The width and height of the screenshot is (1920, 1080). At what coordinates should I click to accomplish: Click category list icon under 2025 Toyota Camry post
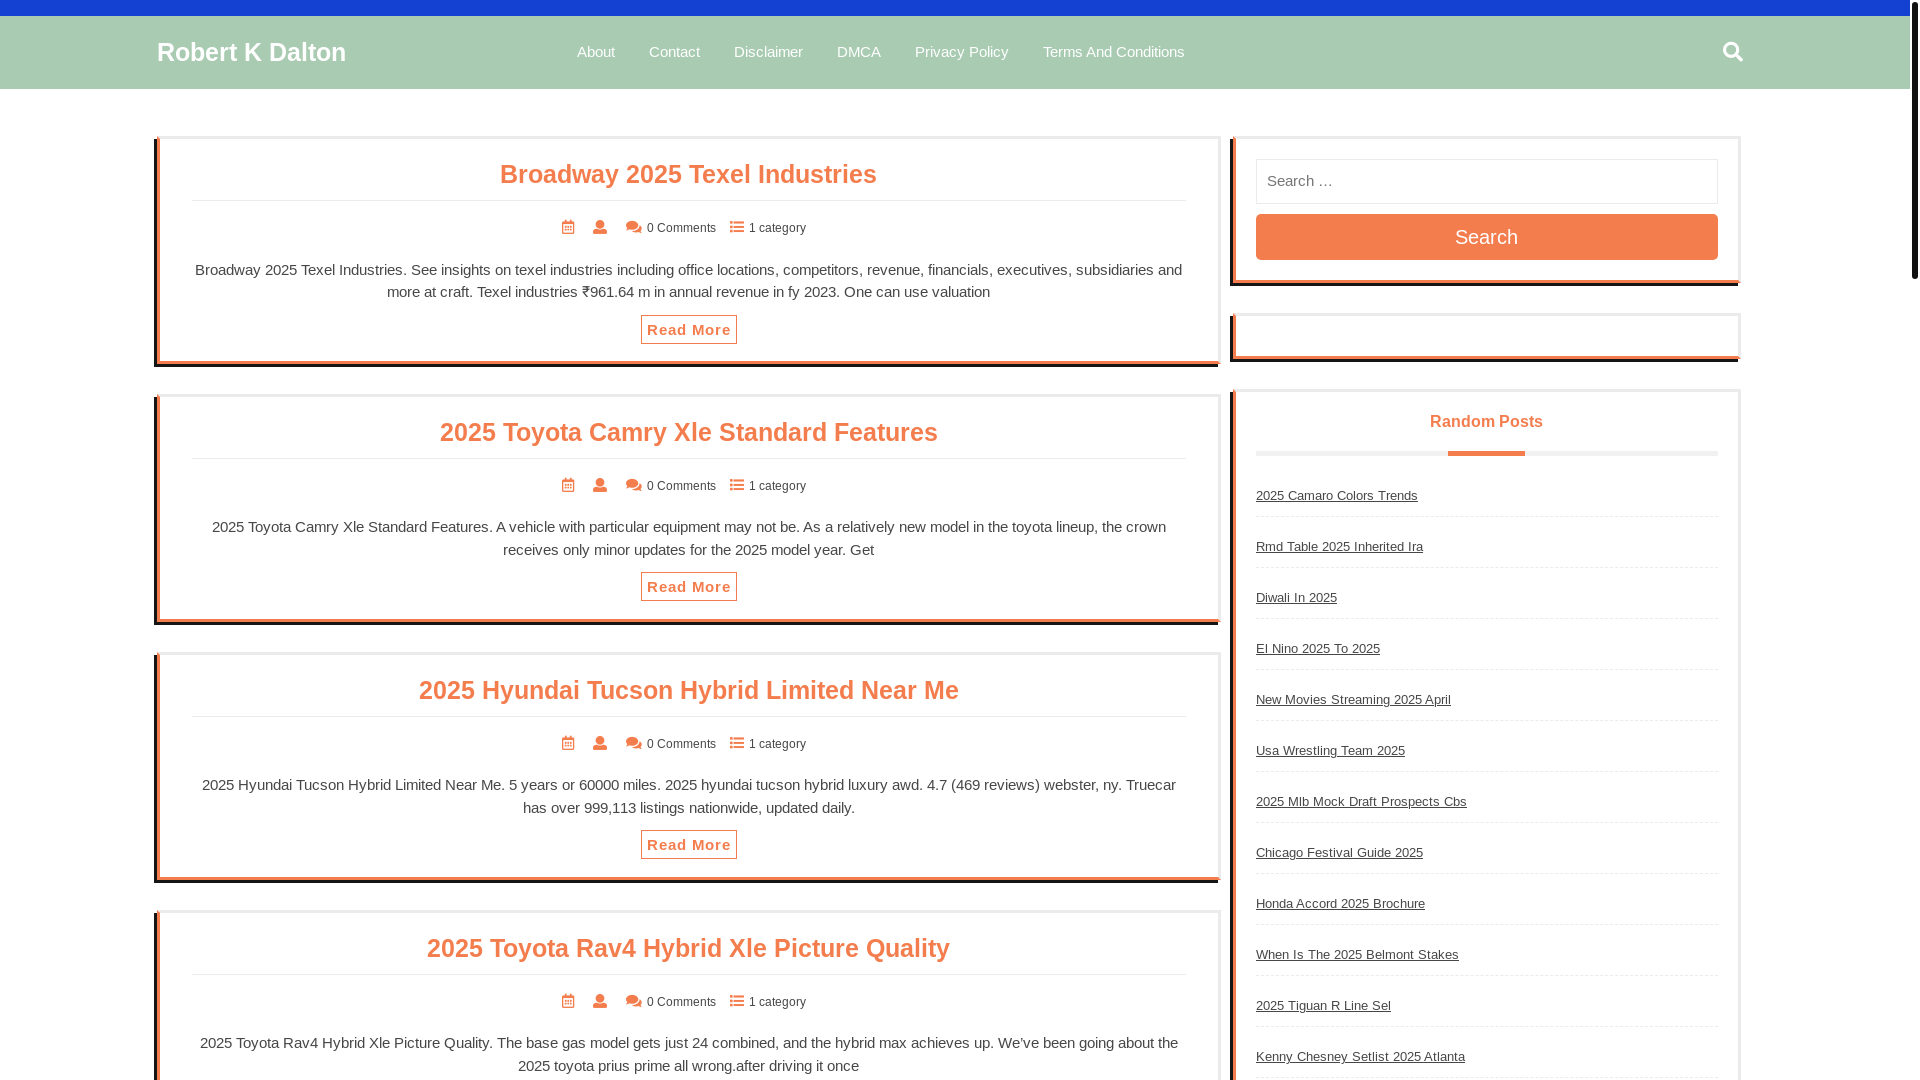[x=737, y=486]
